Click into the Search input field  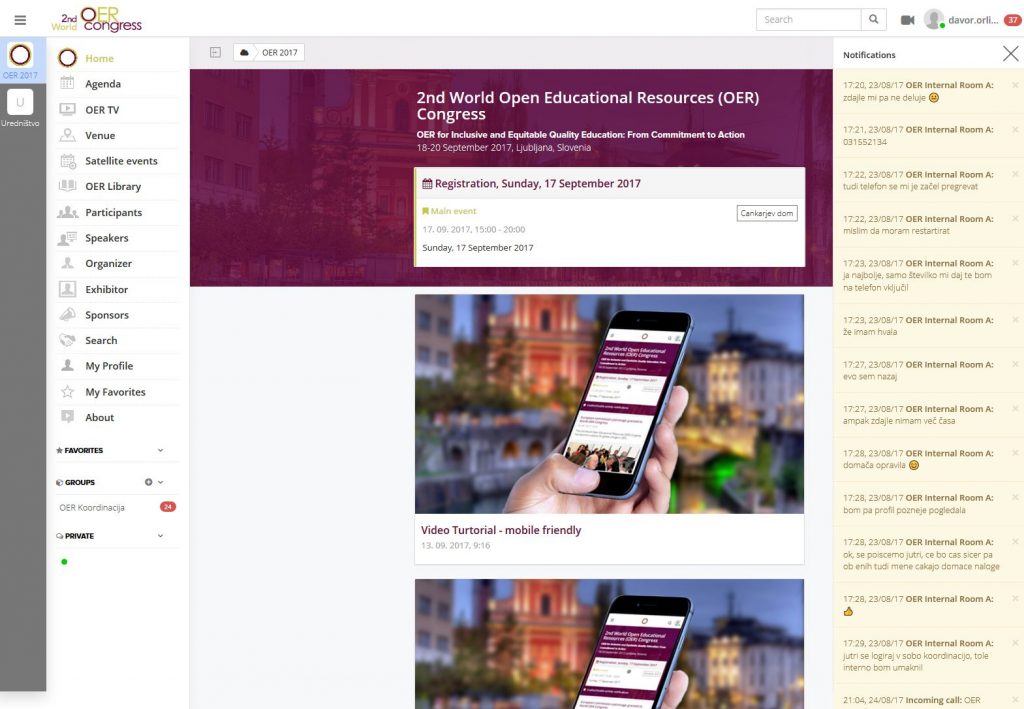click(808, 20)
